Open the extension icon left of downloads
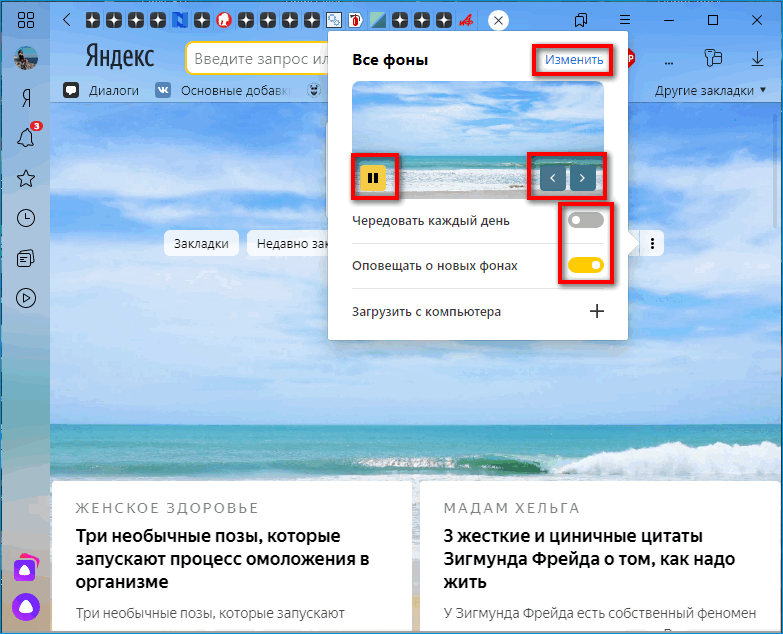Viewport: 783px width, 634px height. pyautogui.click(x=714, y=58)
